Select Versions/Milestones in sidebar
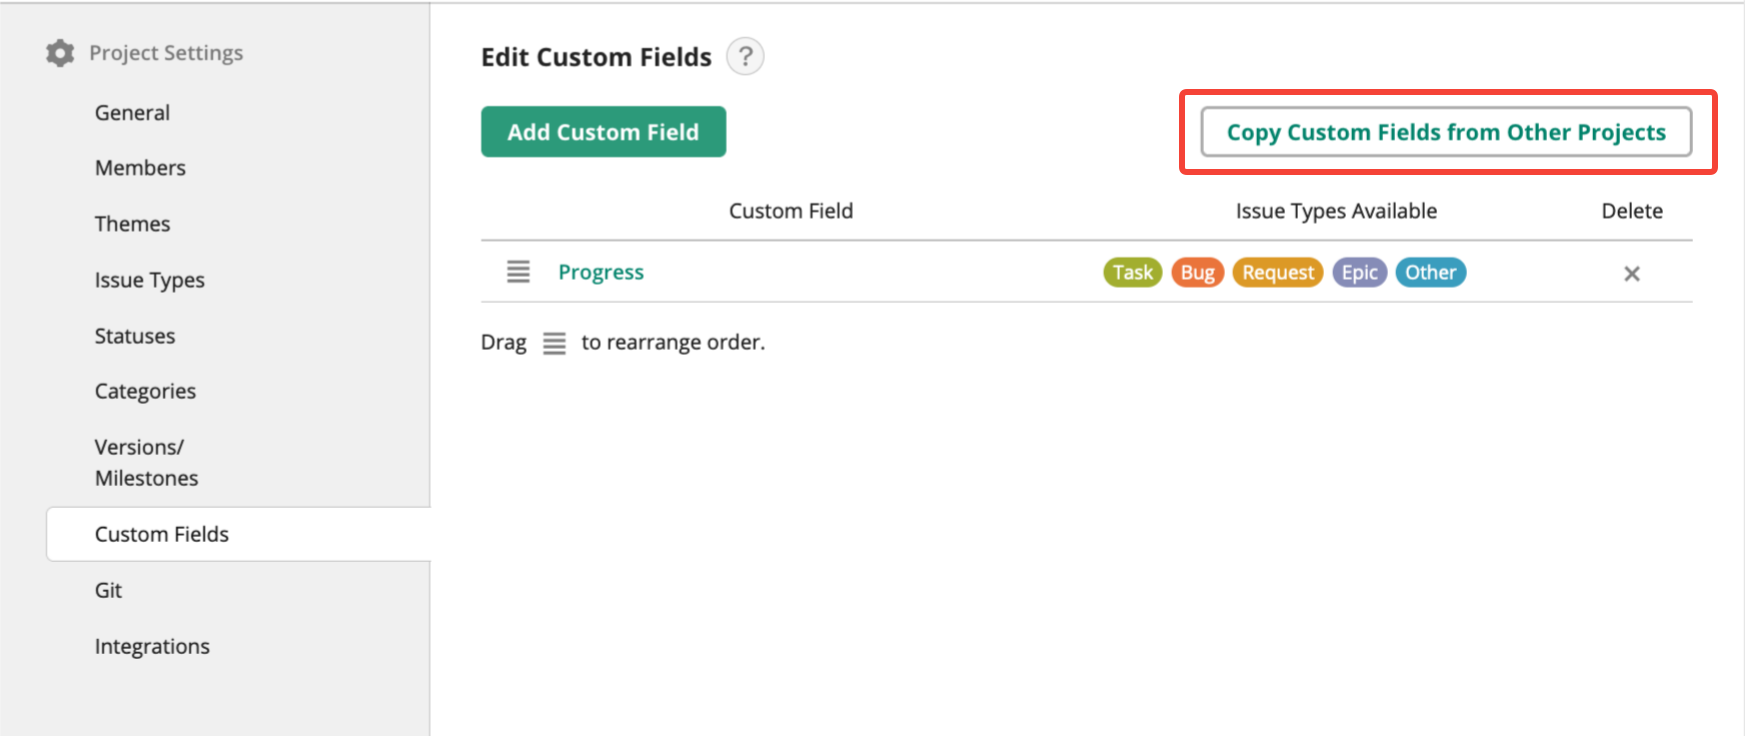 click(x=146, y=462)
